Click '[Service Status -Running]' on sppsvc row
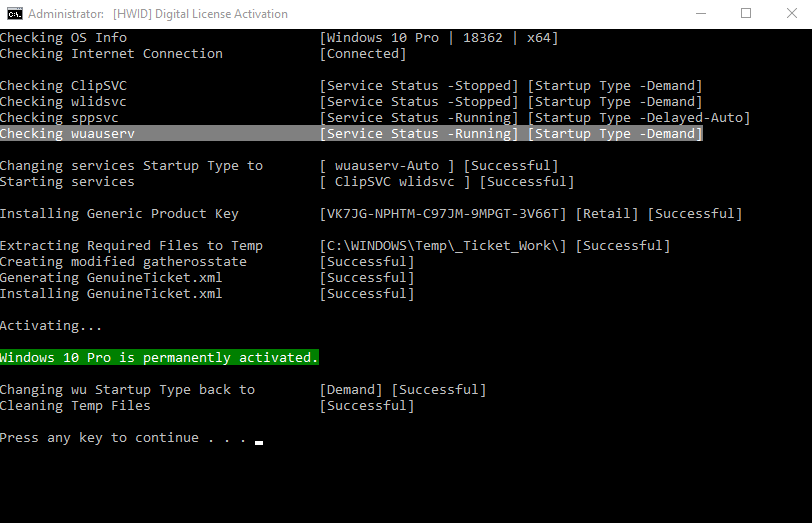 point(418,118)
